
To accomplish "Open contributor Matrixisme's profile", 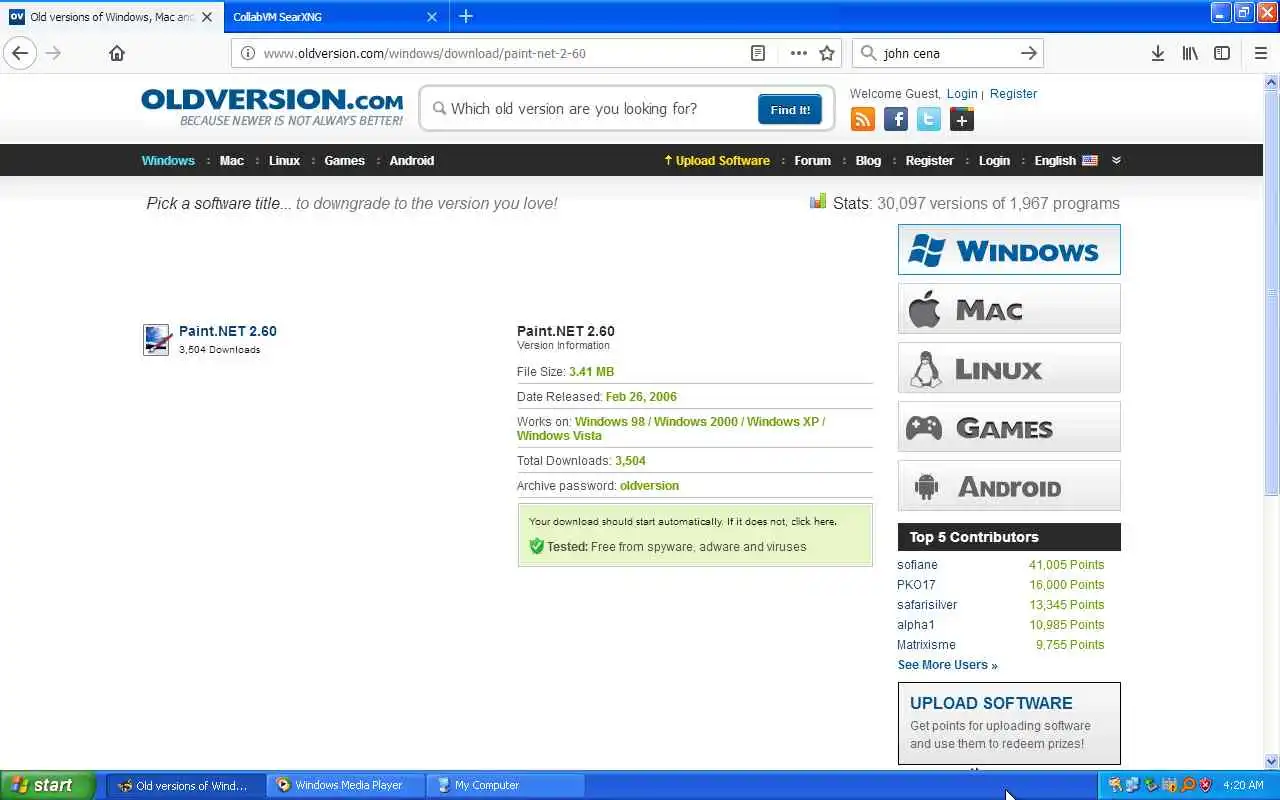I will [926, 645].
